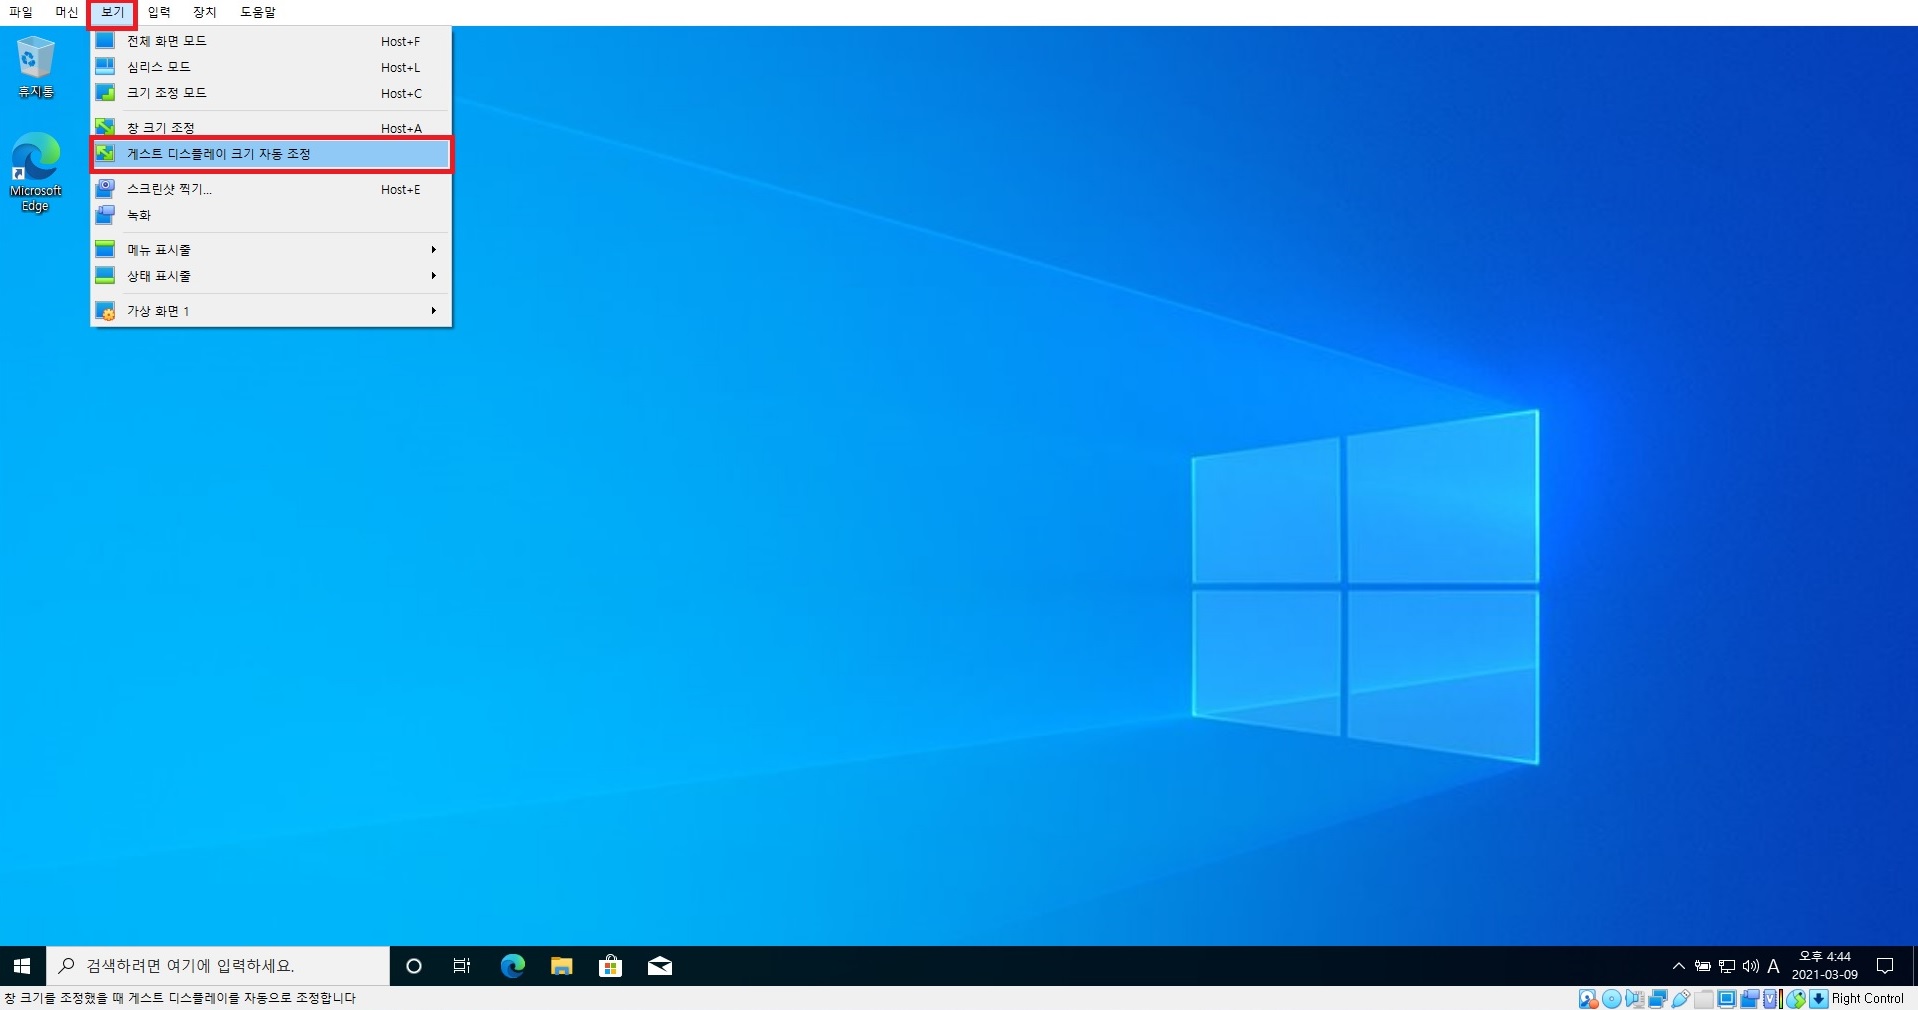Screen dimensions: 1918x1010
Task: Select 스크린샷 찍기 menu entry
Action: 271,189
